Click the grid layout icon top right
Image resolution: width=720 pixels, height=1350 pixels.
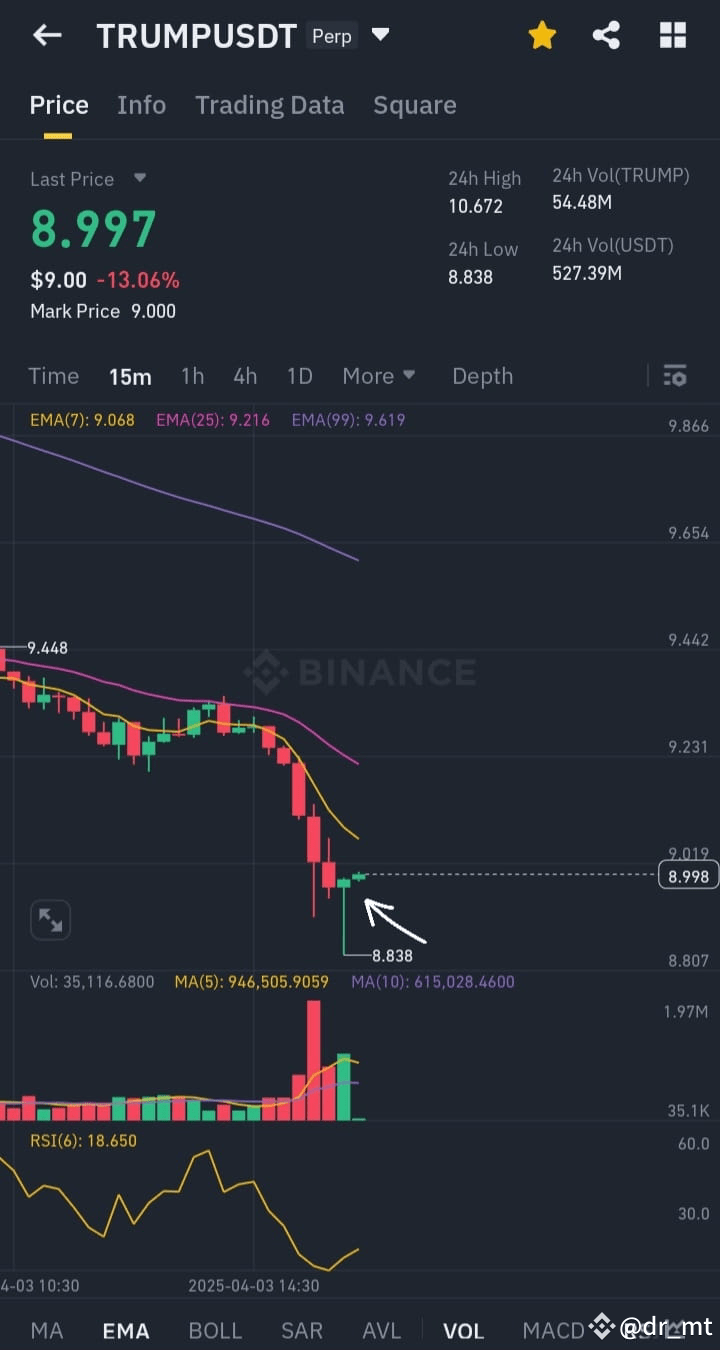(x=672, y=34)
